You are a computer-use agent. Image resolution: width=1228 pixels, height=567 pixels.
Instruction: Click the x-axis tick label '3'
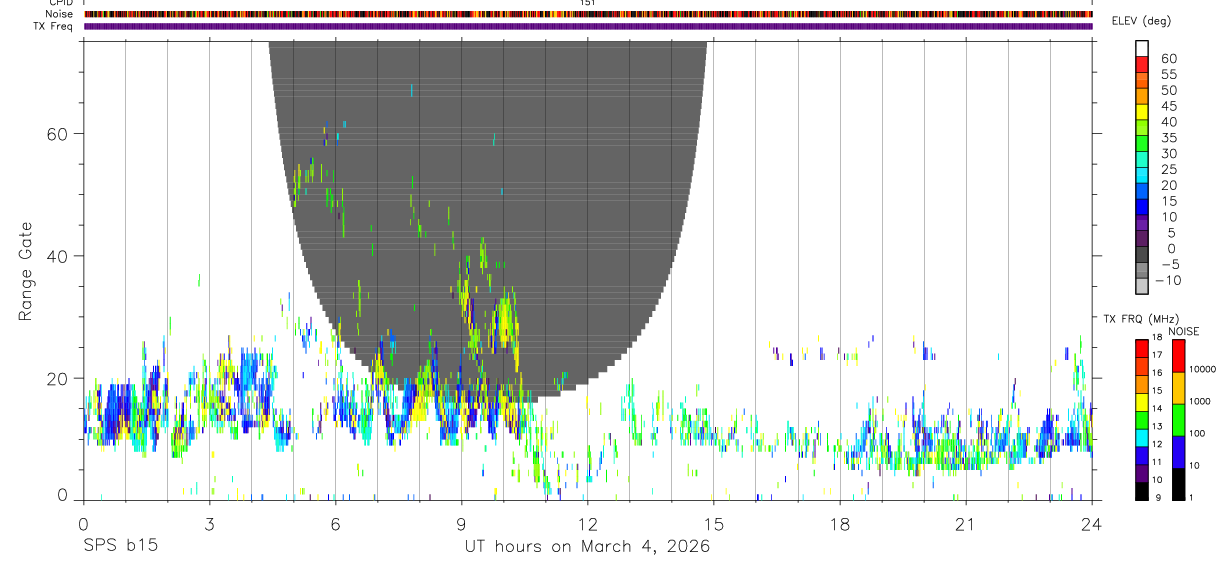click(209, 525)
